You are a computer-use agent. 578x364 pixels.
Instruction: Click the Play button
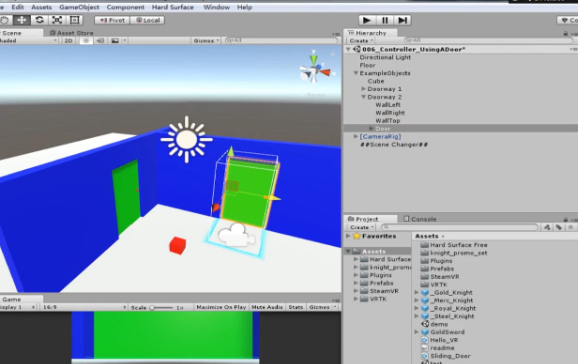tap(367, 20)
